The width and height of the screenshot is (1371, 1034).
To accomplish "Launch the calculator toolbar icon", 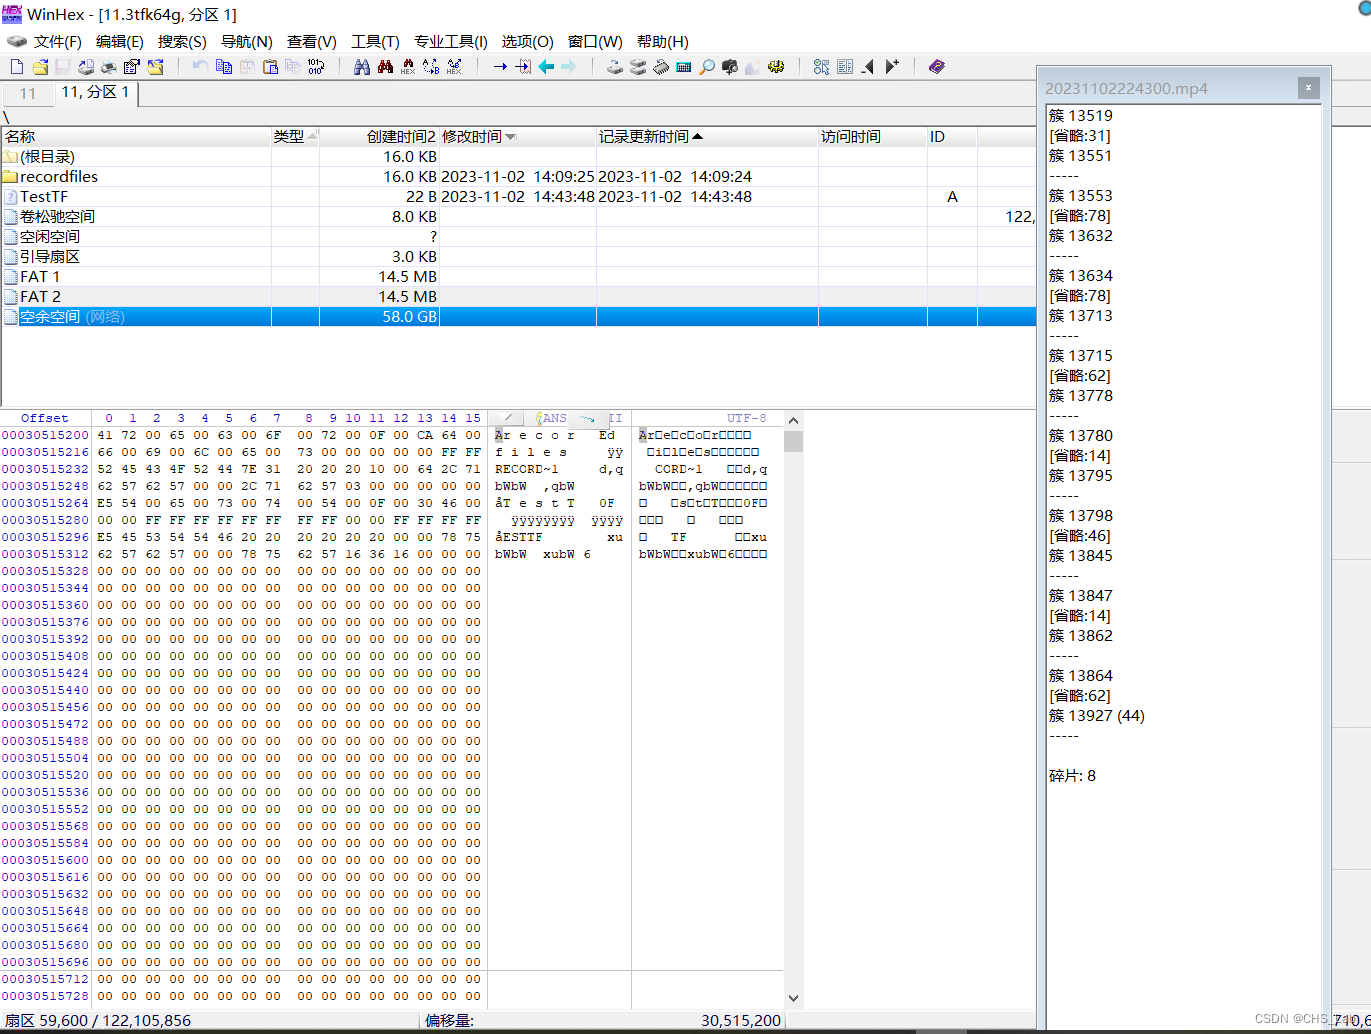I will (x=684, y=67).
